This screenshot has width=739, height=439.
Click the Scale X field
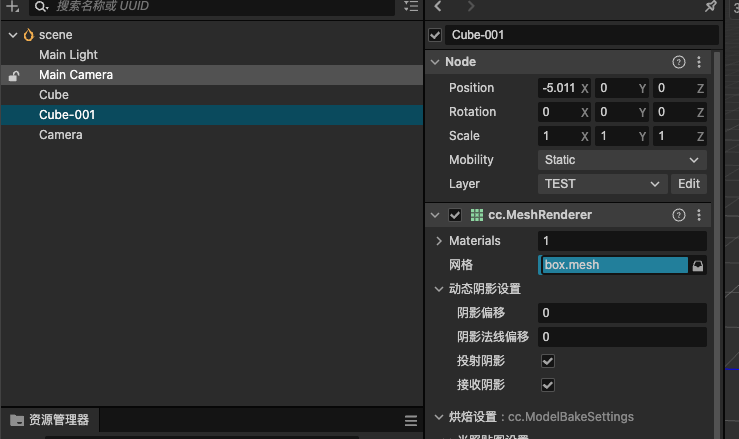[564, 136]
